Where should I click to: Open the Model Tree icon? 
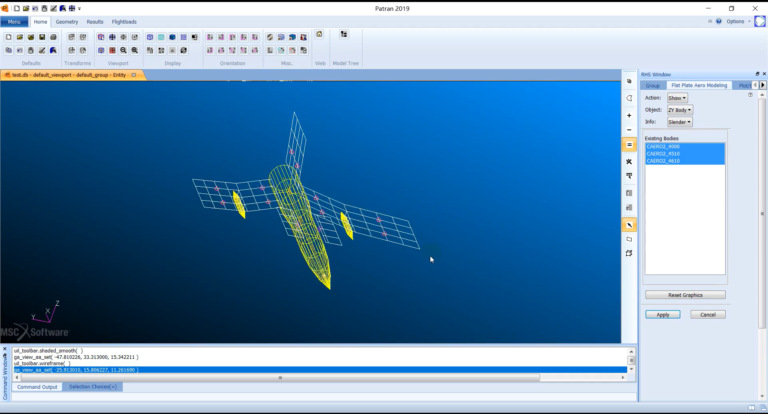[x=344, y=34]
